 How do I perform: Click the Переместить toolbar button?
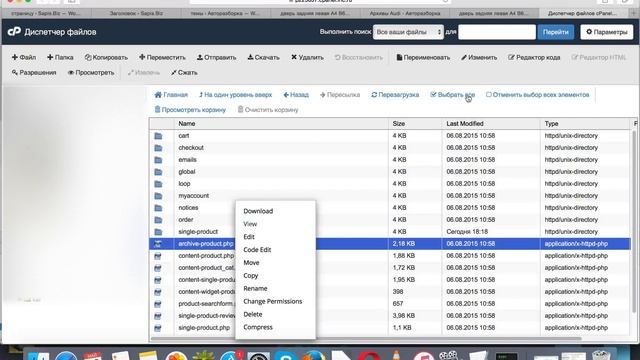162,58
